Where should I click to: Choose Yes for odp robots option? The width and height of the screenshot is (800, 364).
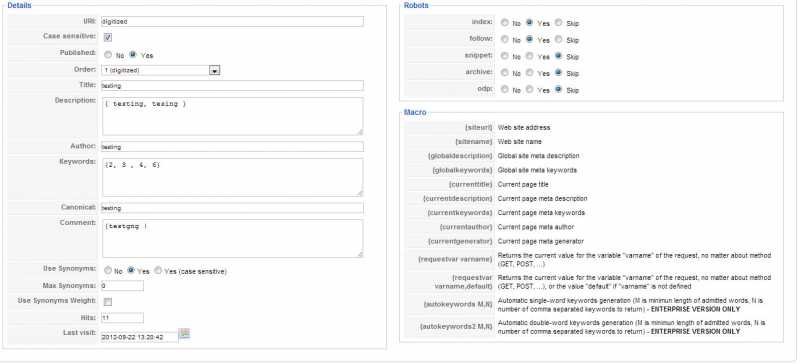tap(530, 89)
